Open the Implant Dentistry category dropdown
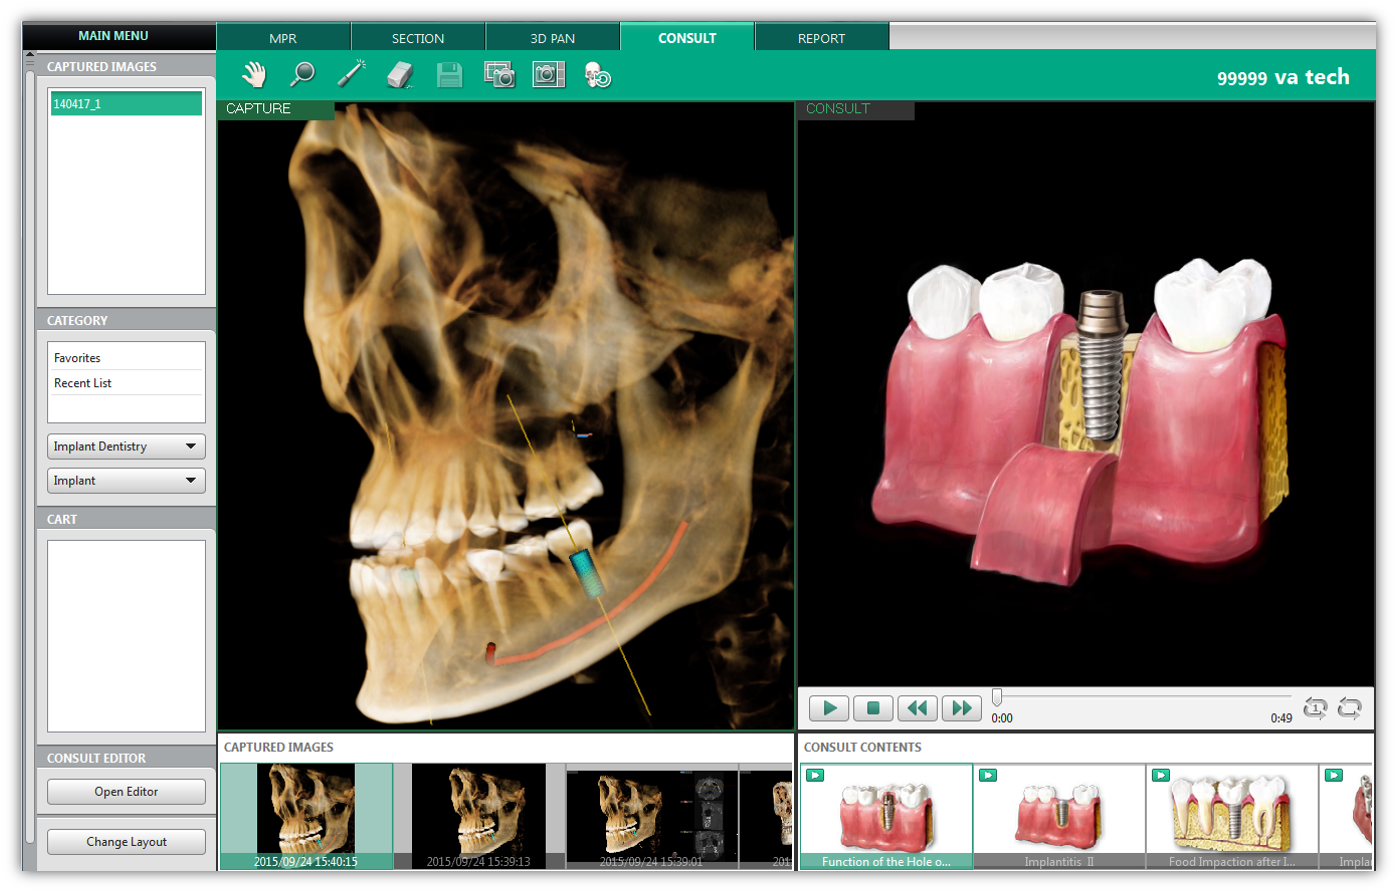This screenshot has width=1397, height=892. click(x=126, y=446)
